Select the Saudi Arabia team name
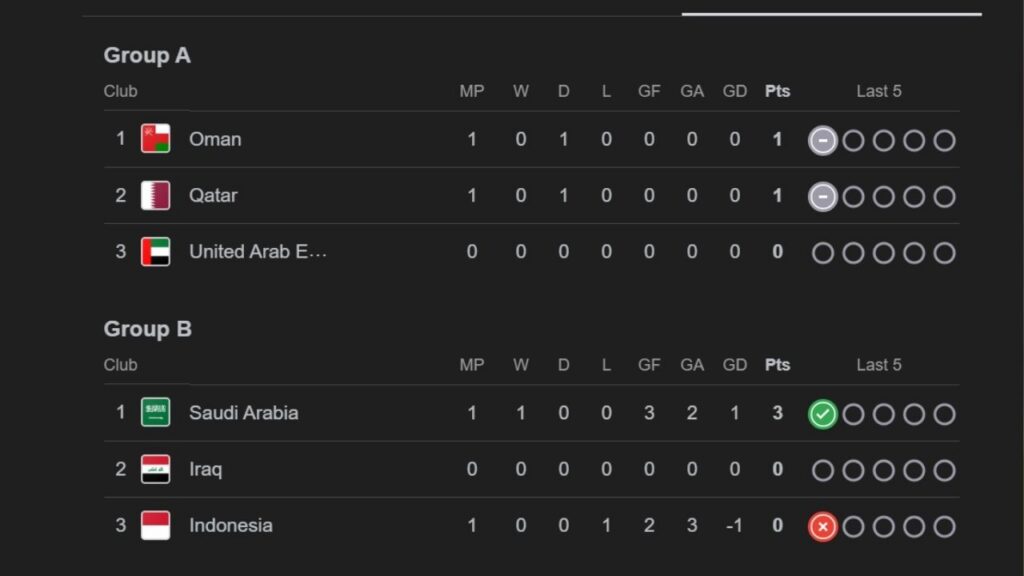This screenshot has width=1024, height=576. (244, 412)
